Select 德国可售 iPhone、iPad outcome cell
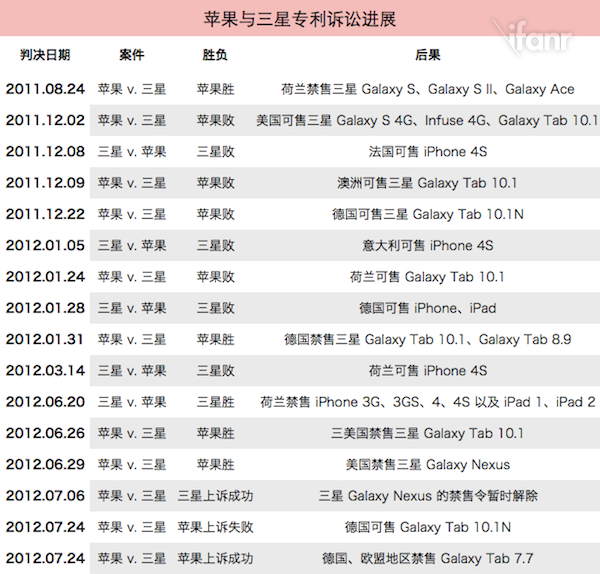This screenshot has width=600, height=574. tap(427, 308)
